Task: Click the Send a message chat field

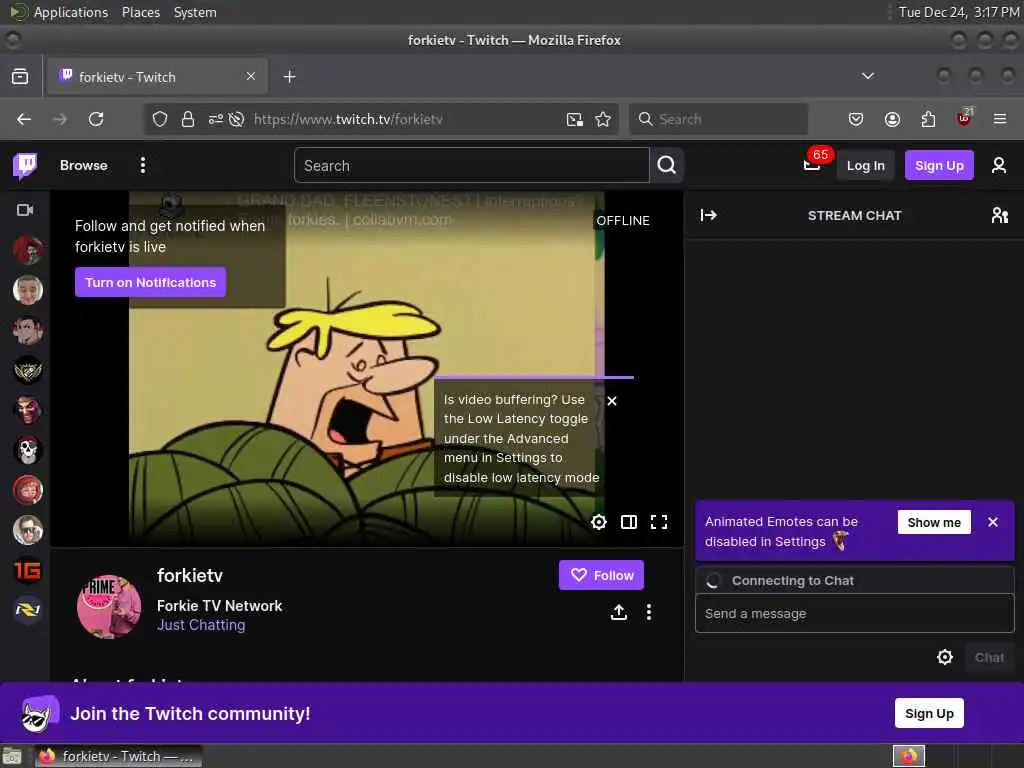Action: [x=855, y=613]
